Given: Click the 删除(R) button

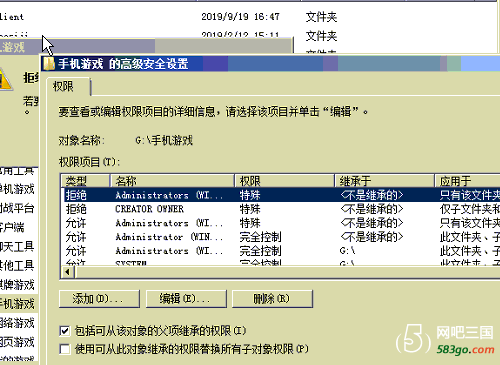Looking at the screenshot, I should (272, 299).
